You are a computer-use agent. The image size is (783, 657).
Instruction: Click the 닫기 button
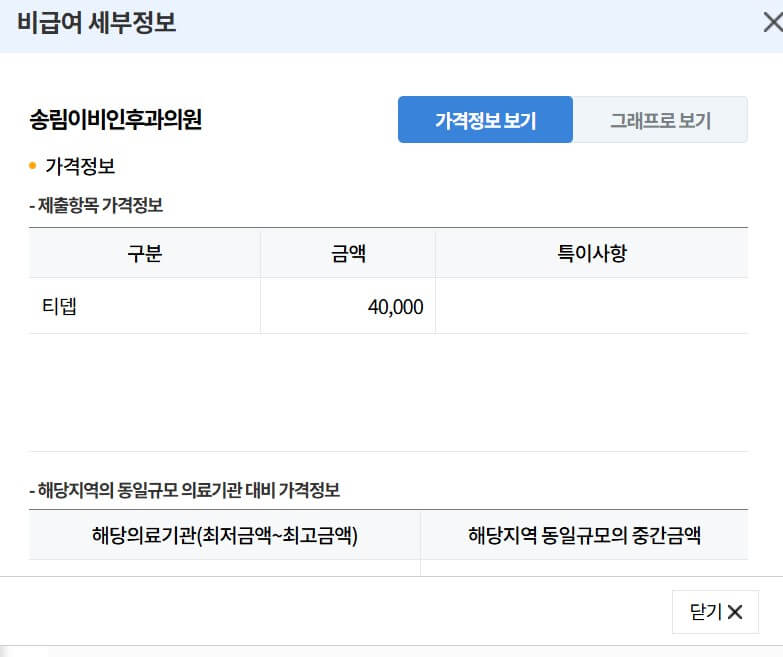pos(715,612)
